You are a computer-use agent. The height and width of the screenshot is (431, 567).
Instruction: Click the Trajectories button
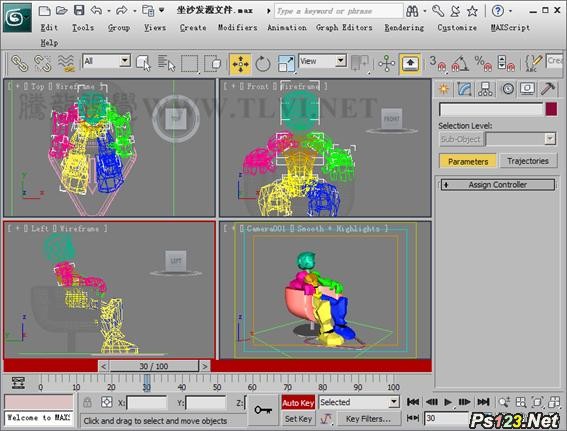528,161
